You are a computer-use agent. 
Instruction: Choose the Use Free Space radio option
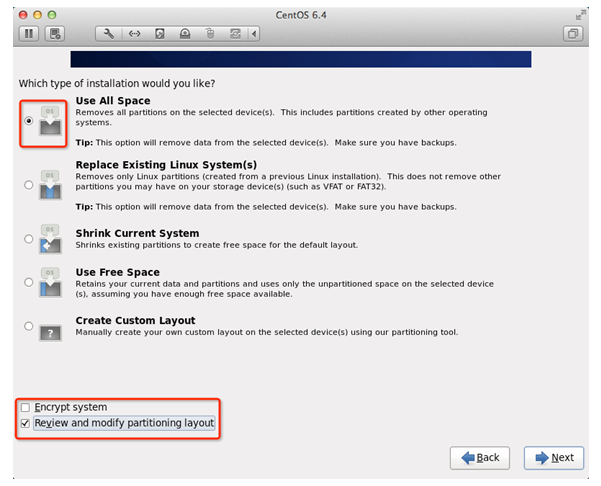tap(29, 282)
